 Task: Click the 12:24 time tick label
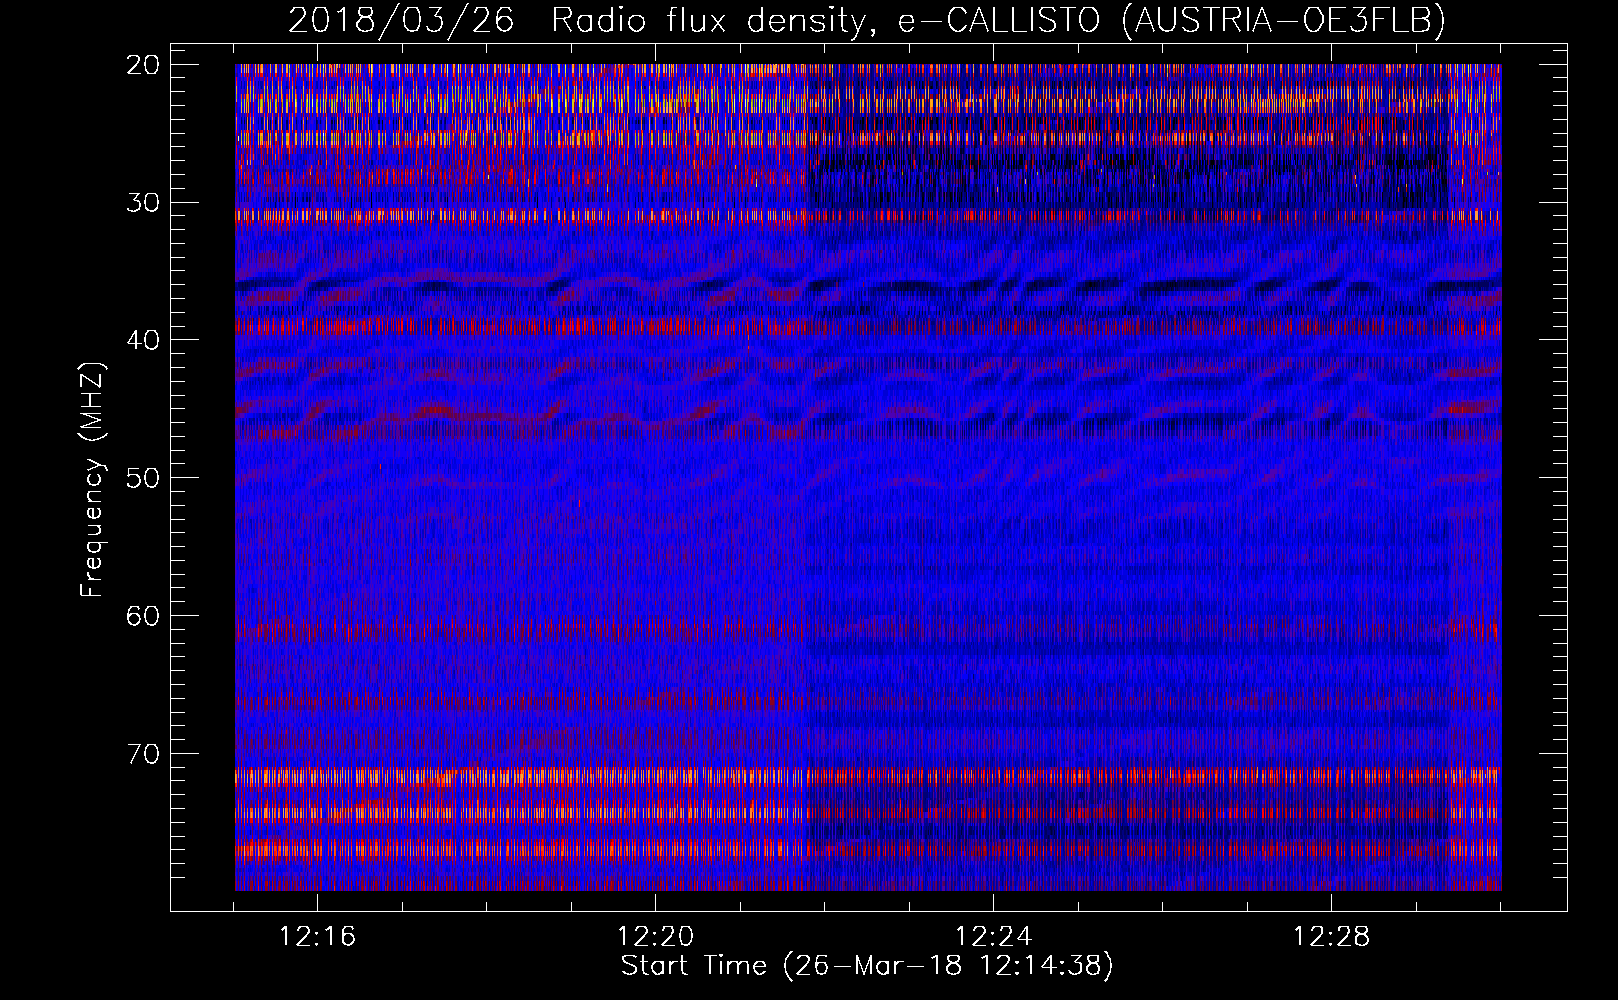coord(993,937)
